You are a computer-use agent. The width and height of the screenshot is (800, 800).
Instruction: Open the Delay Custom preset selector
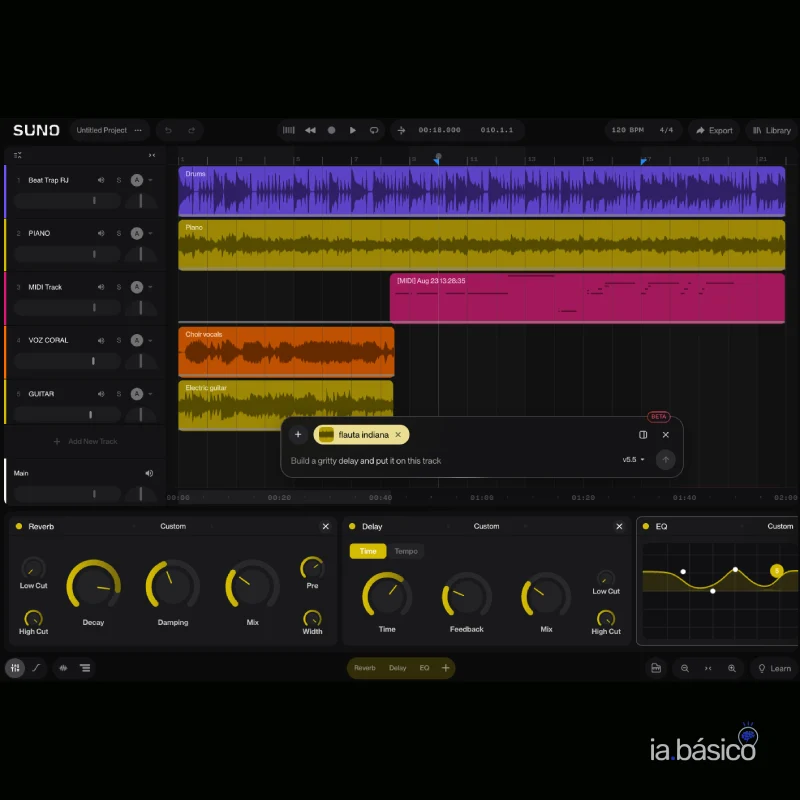tap(486, 526)
